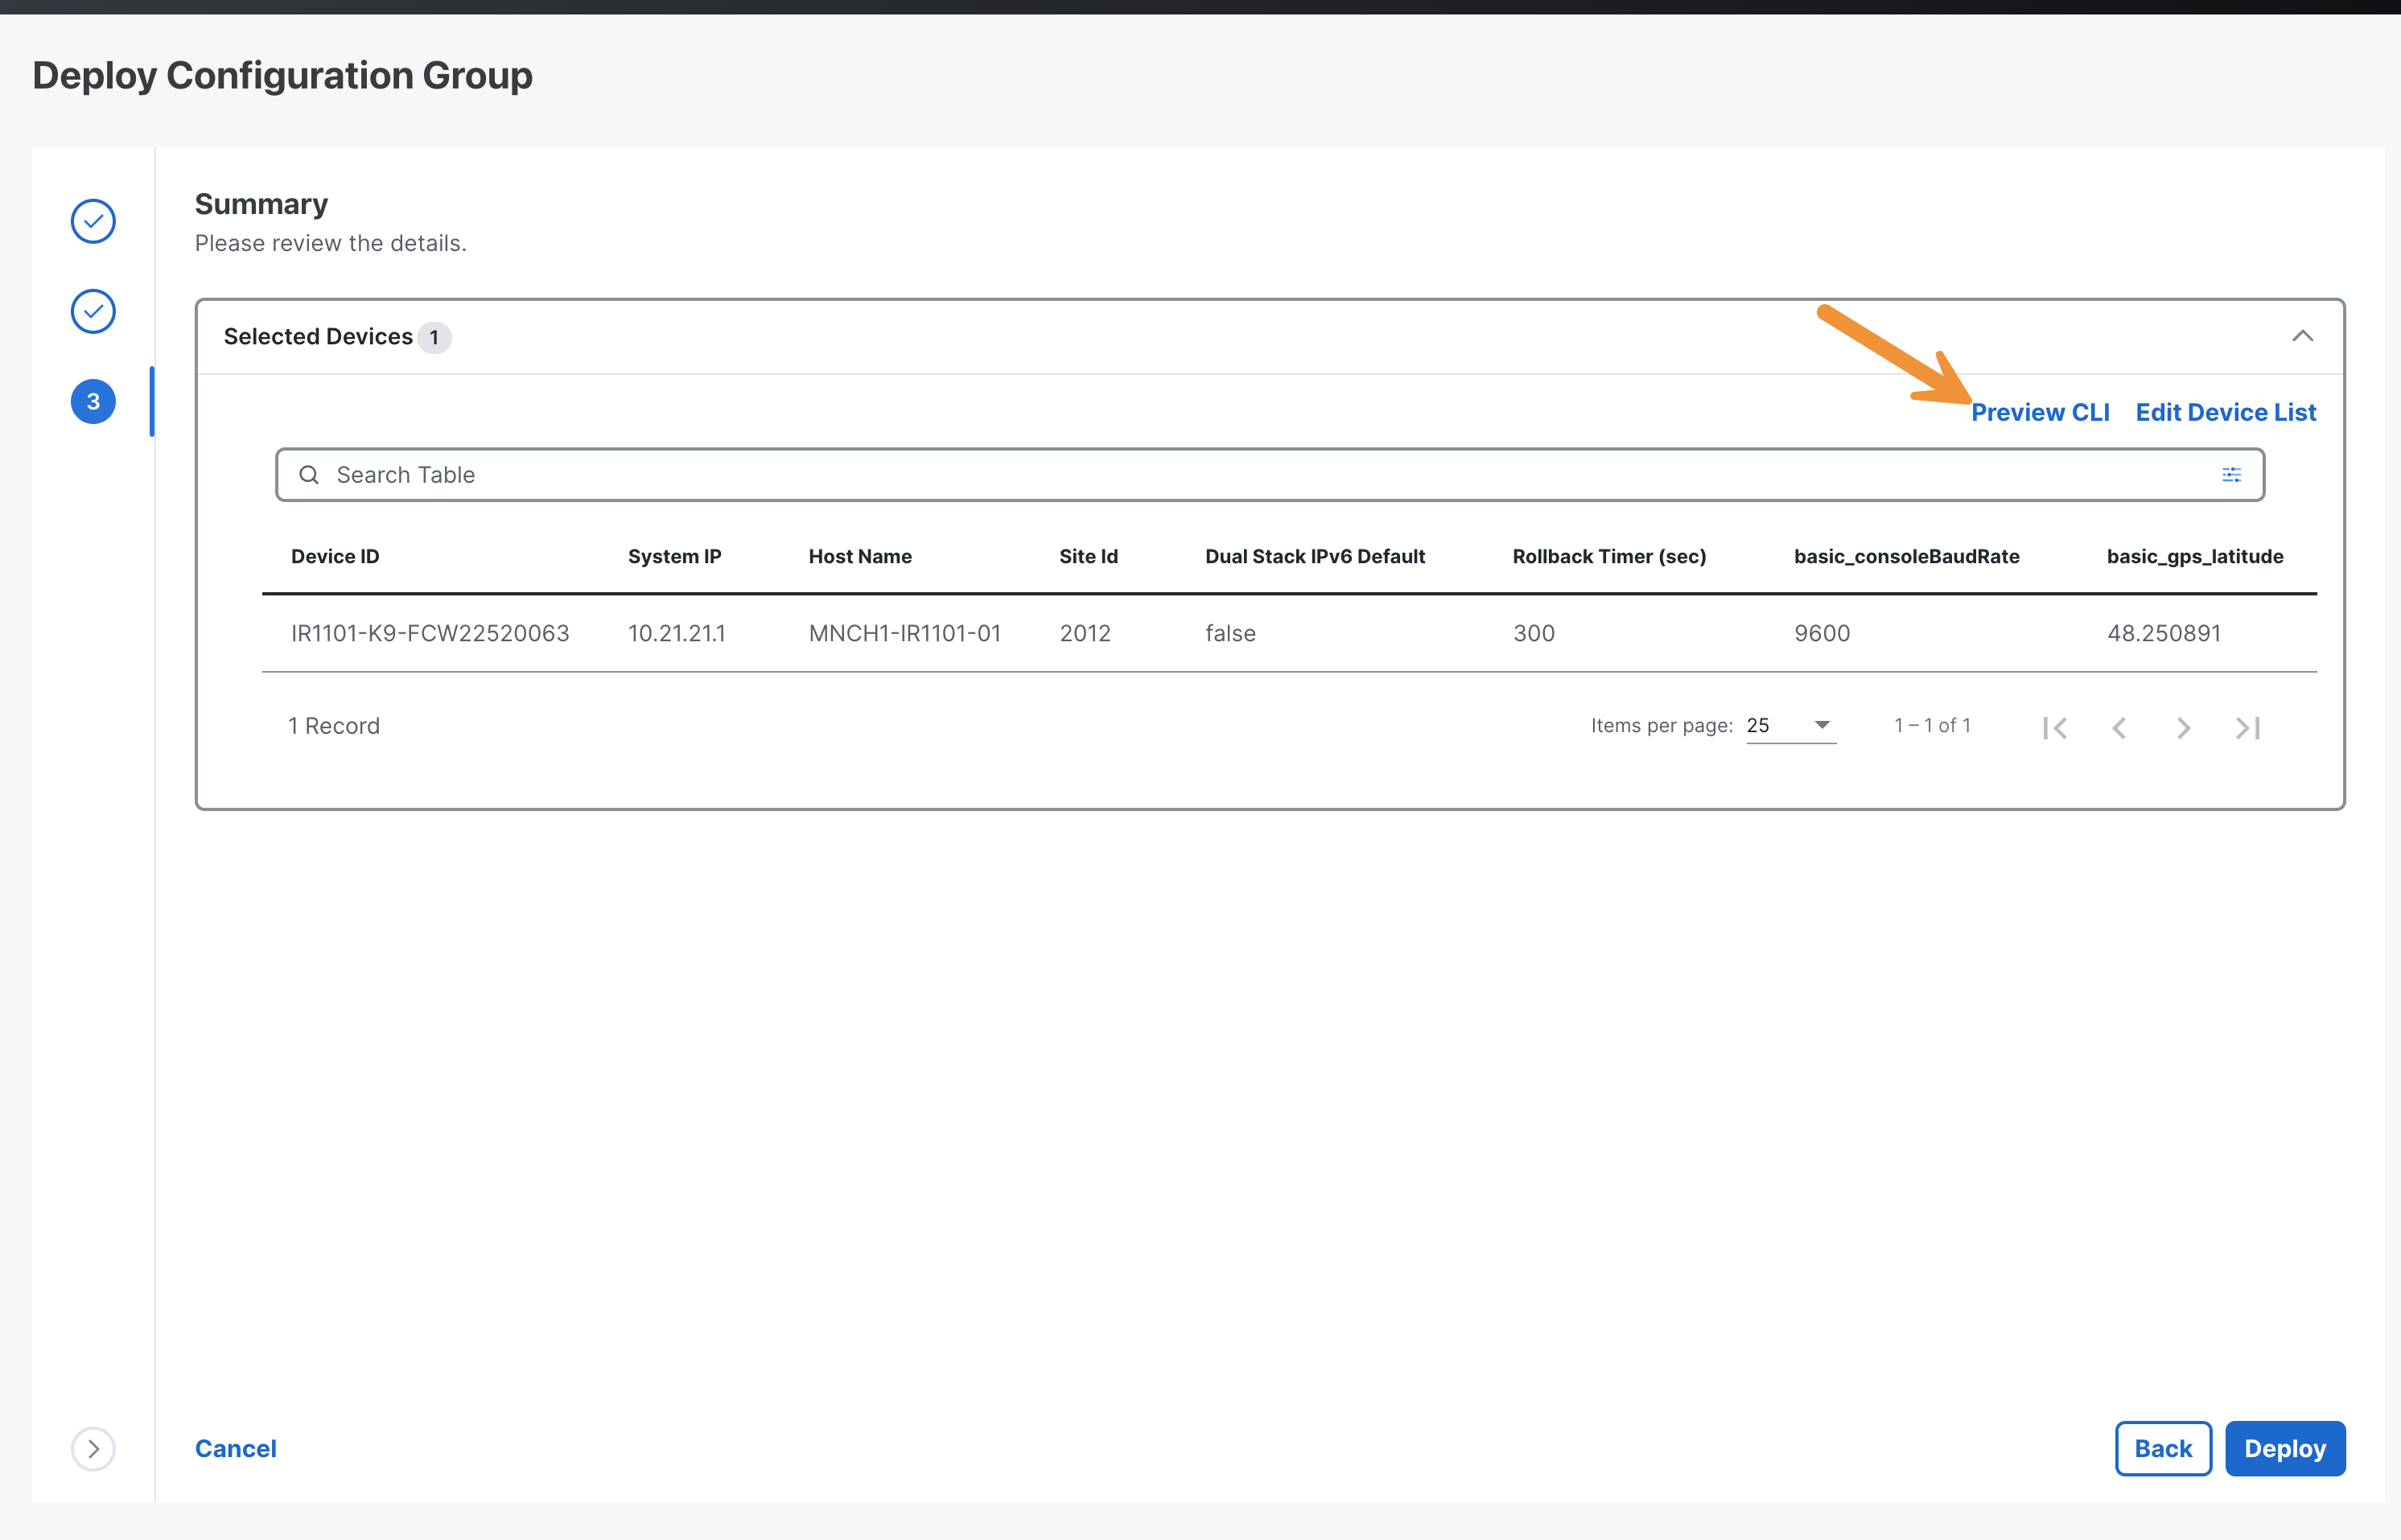The width and height of the screenshot is (2401, 1540).
Task: Expand the wizard sidebar arrow
Action: click(x=93, y=1448)
